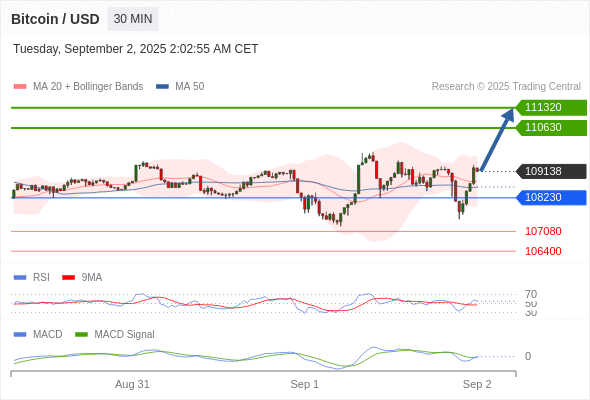Image resolution: width=590 pixels, height=400 pixels.
Task: Click the RSI 70 level label
Action: coord(531,294)
